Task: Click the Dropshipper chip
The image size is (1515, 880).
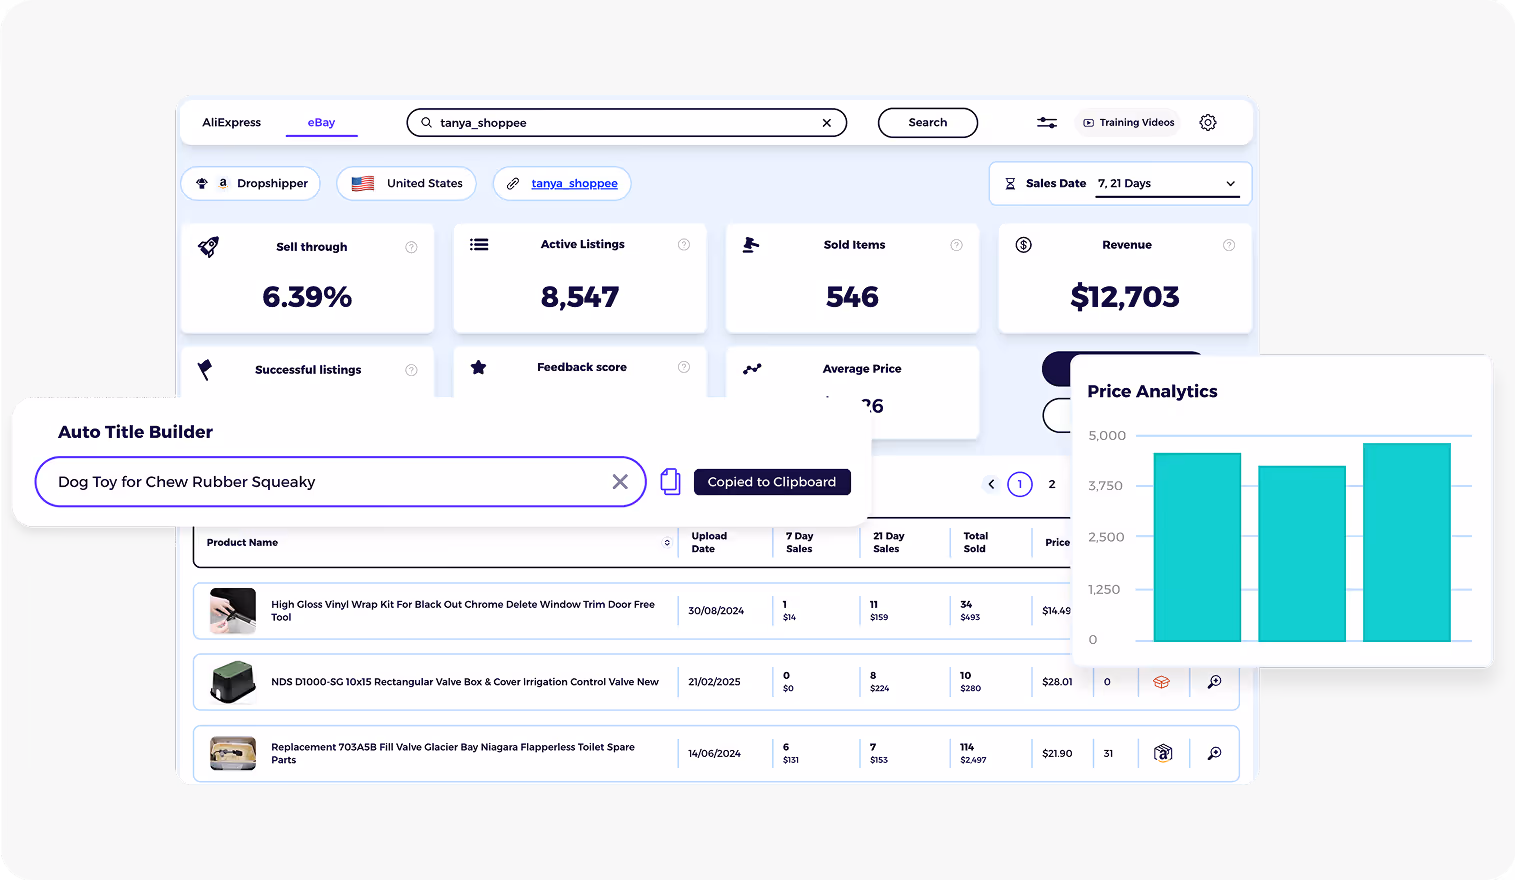Action: [251, 184]
